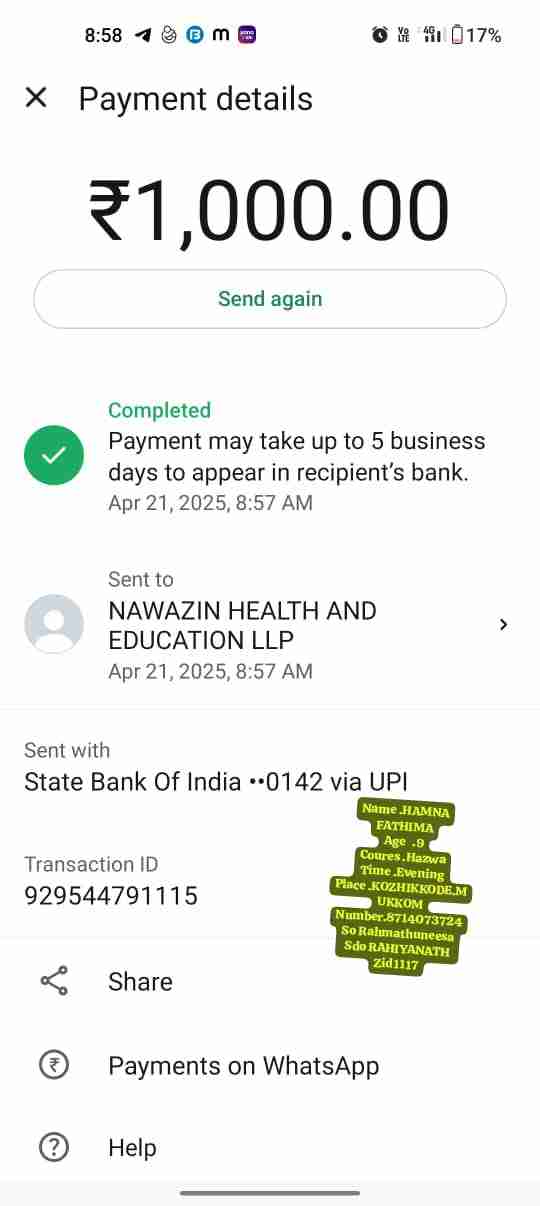The width and height of the screenshot is (540, 1206).
Task: Select the Share menu option
Action: (270, 981)
